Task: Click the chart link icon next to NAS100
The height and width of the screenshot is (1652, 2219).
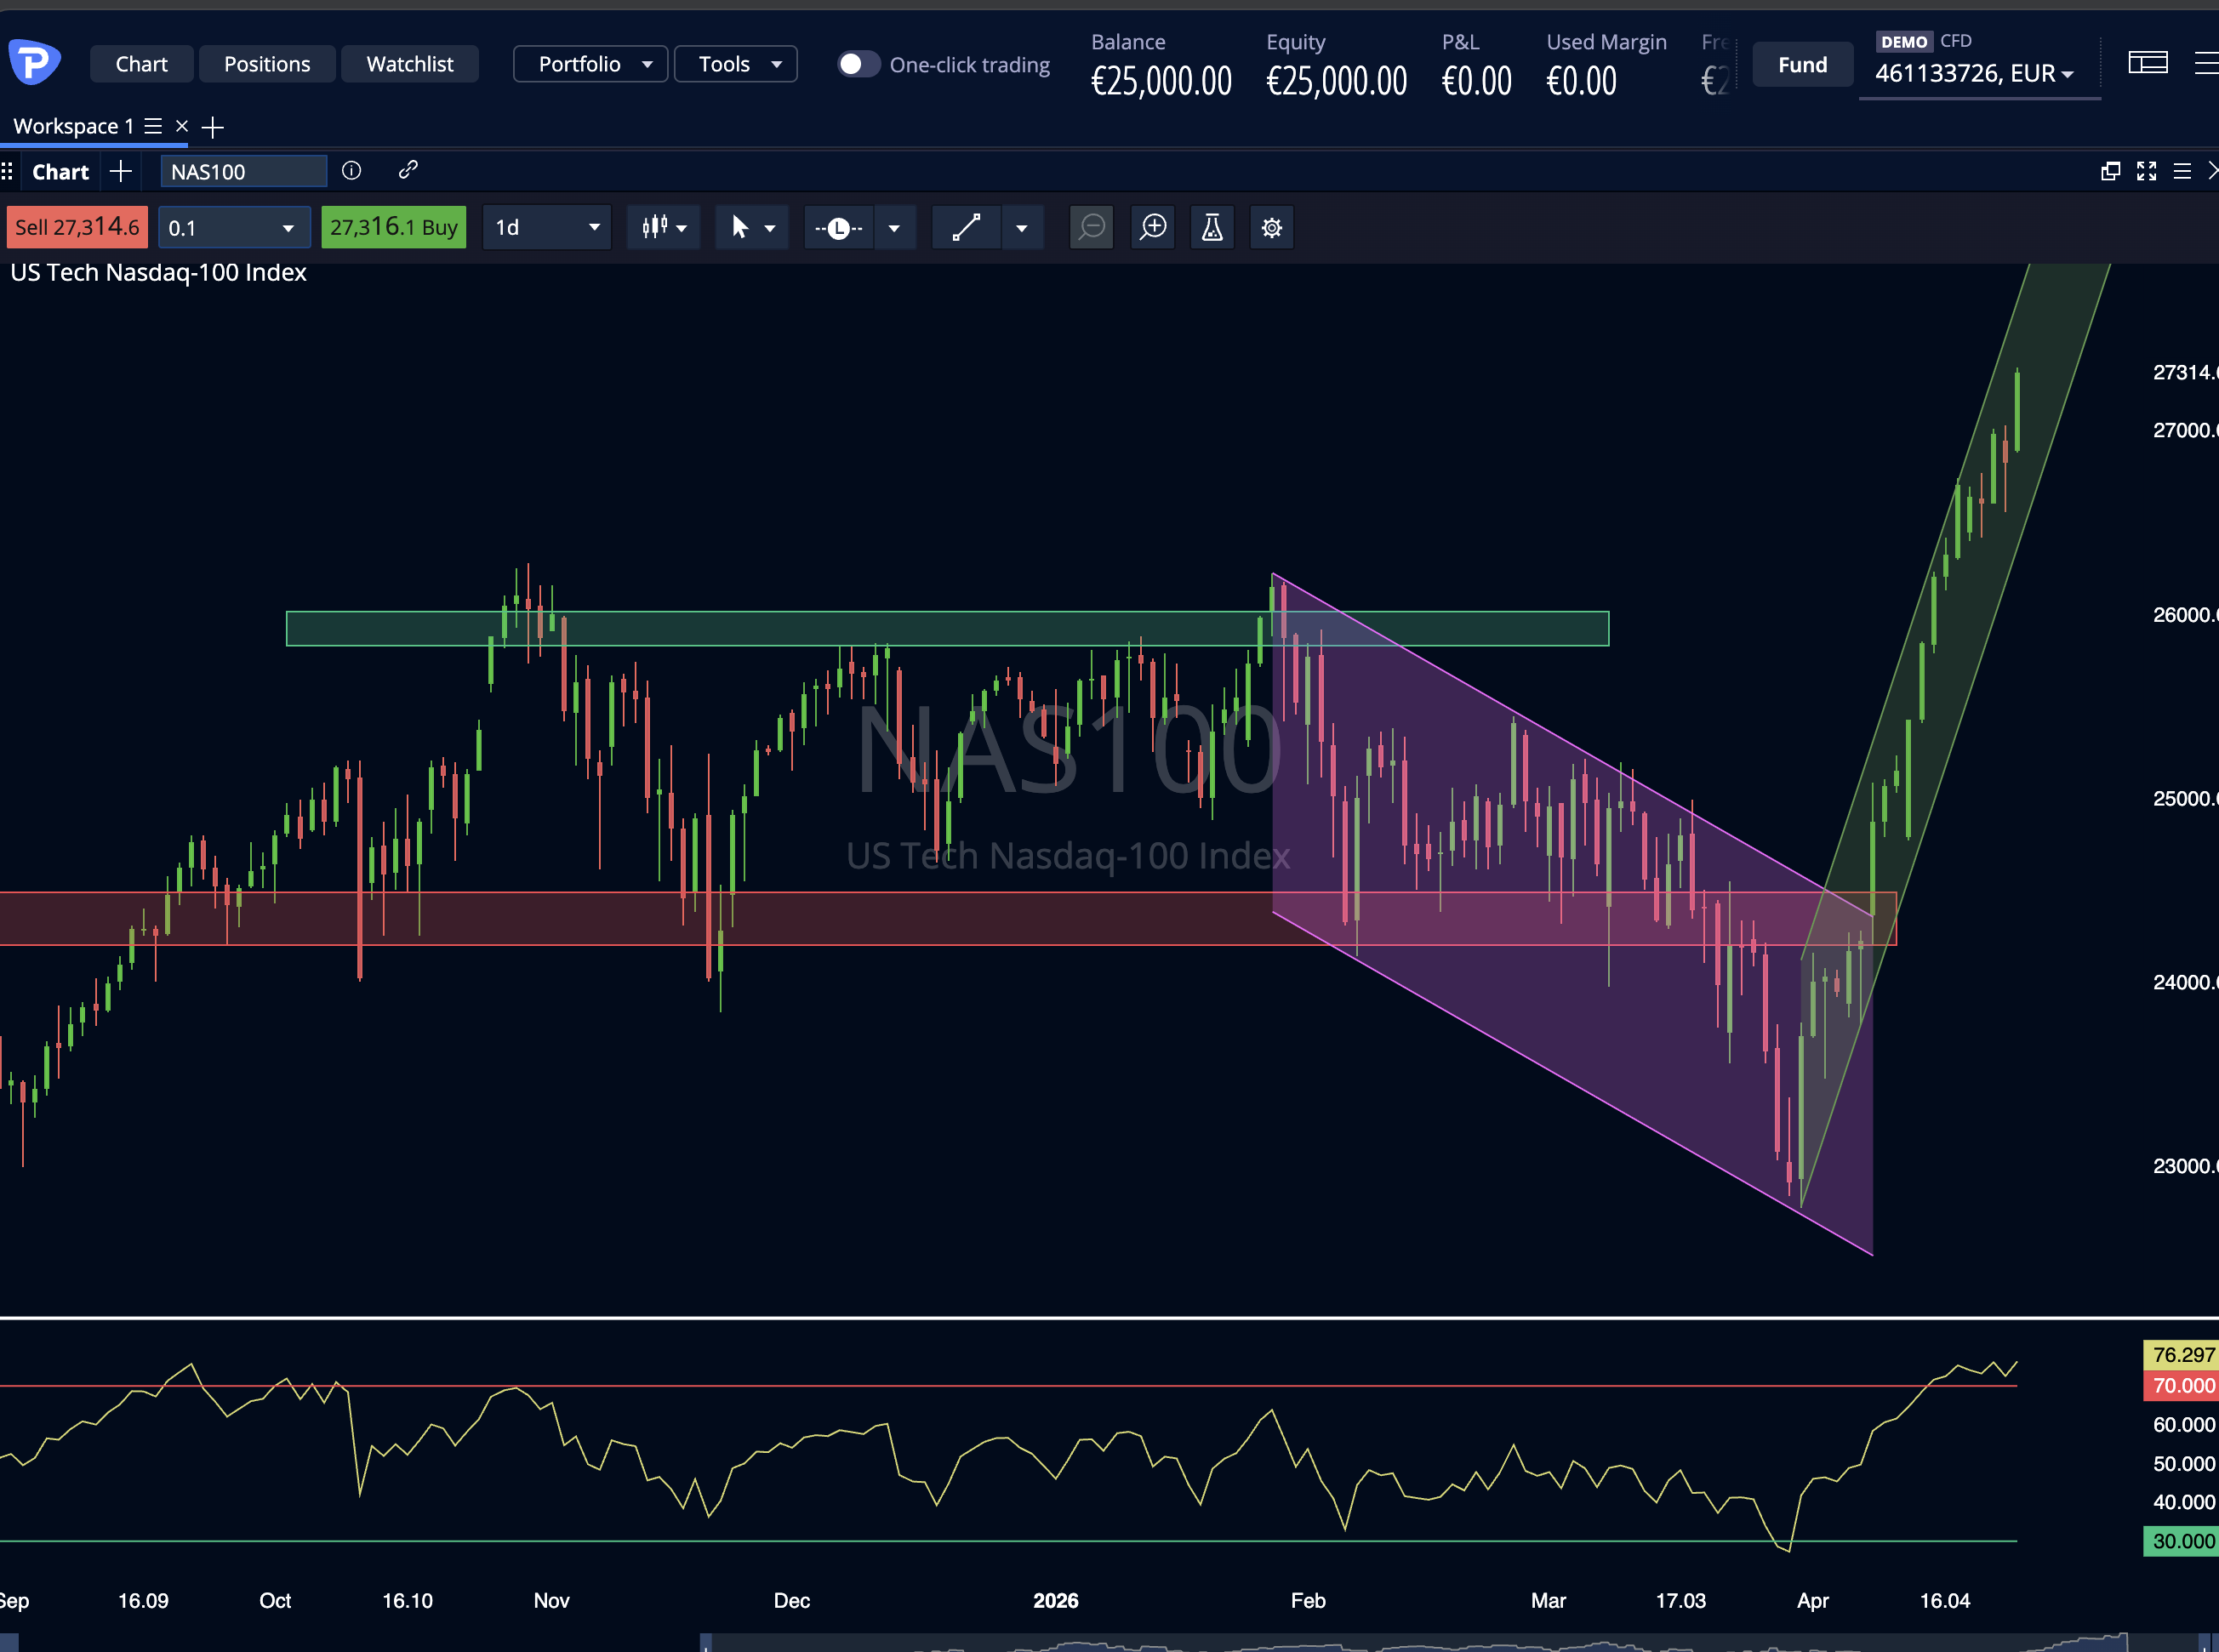Action: point(408,171)
